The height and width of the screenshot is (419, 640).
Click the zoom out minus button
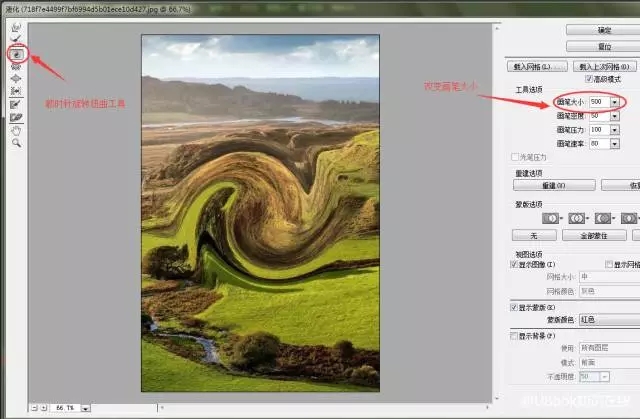(35, 408)
